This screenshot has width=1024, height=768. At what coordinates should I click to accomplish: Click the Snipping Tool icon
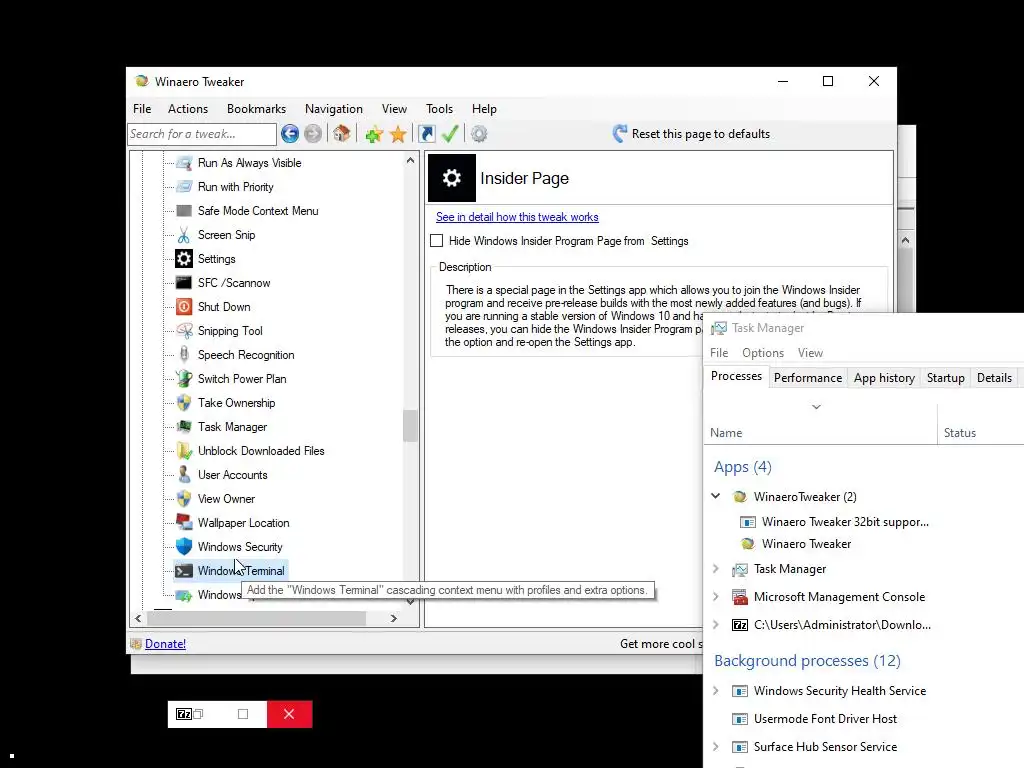click(x=184, y=331)
